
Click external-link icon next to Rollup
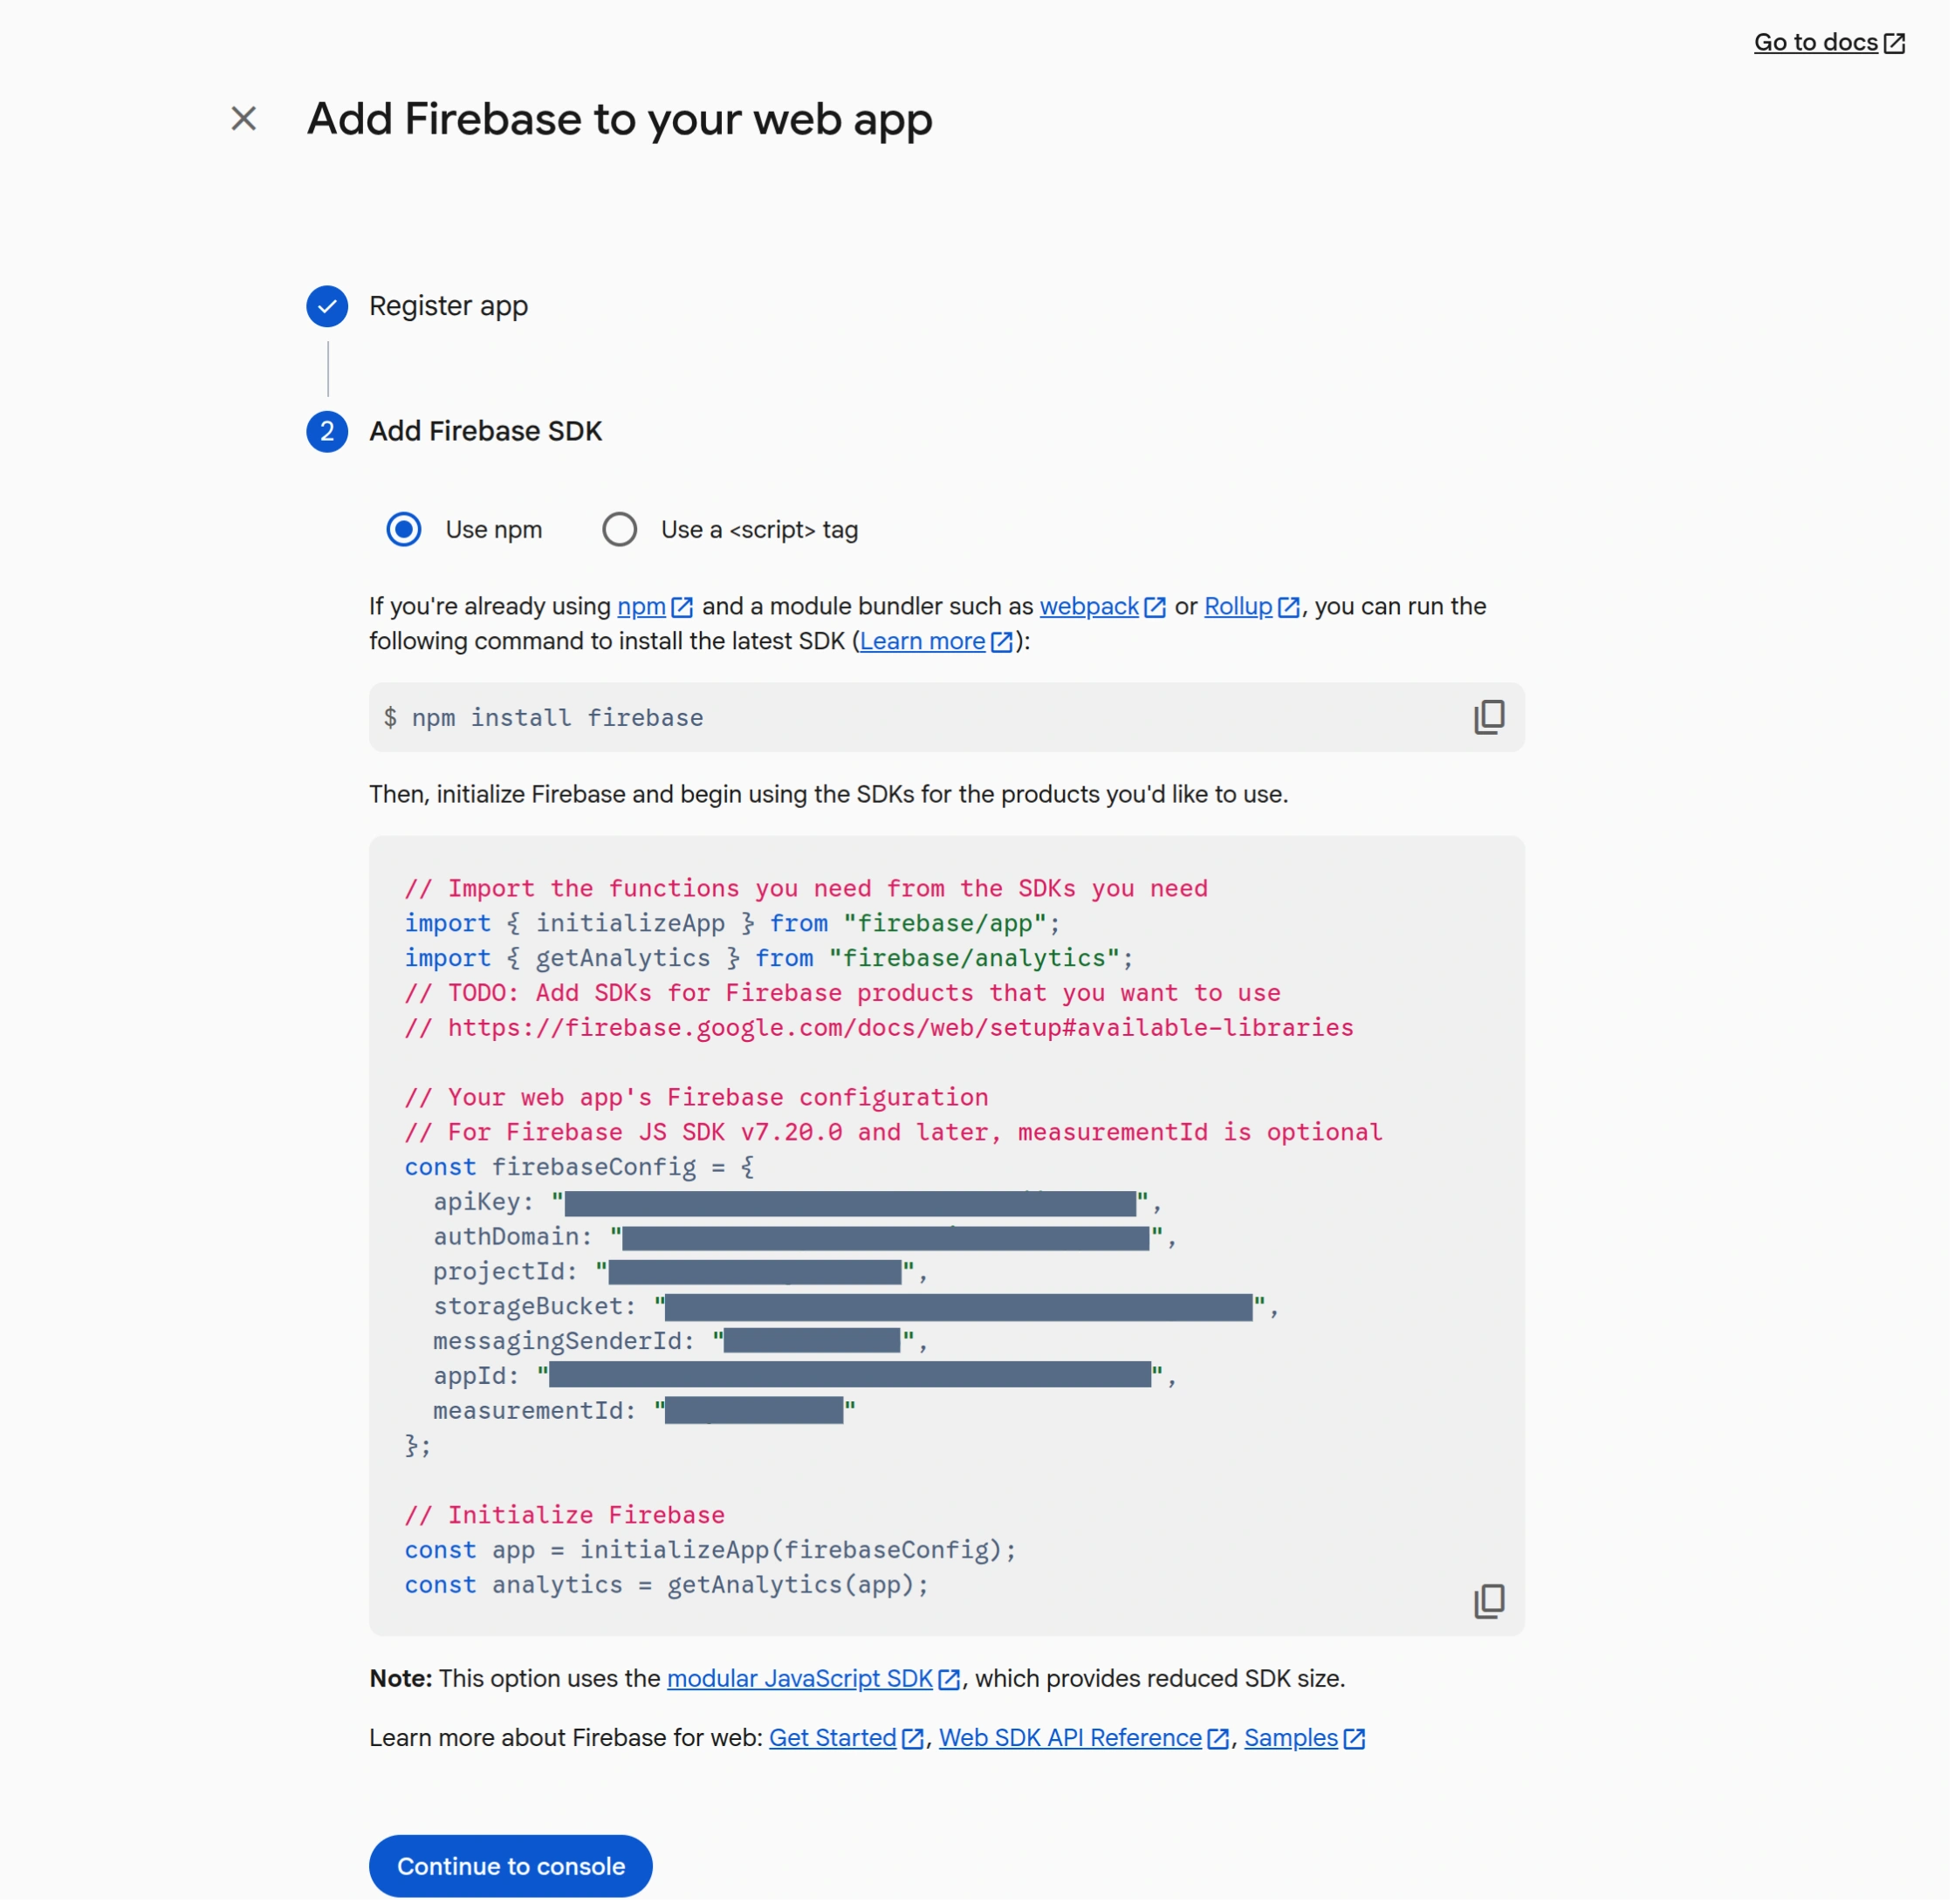click(x=1292, y=609)
